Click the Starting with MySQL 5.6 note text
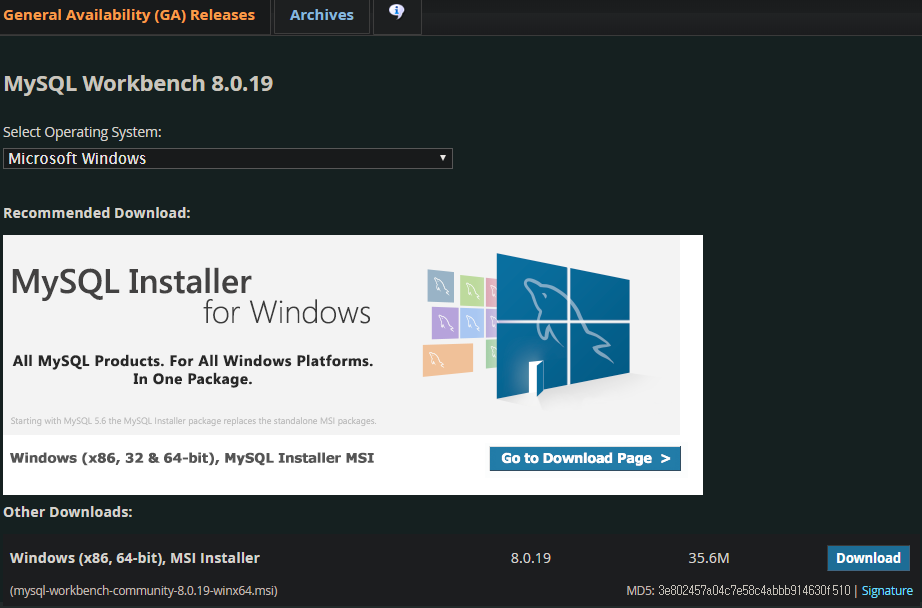922x608 pixels. click(193, 421)
